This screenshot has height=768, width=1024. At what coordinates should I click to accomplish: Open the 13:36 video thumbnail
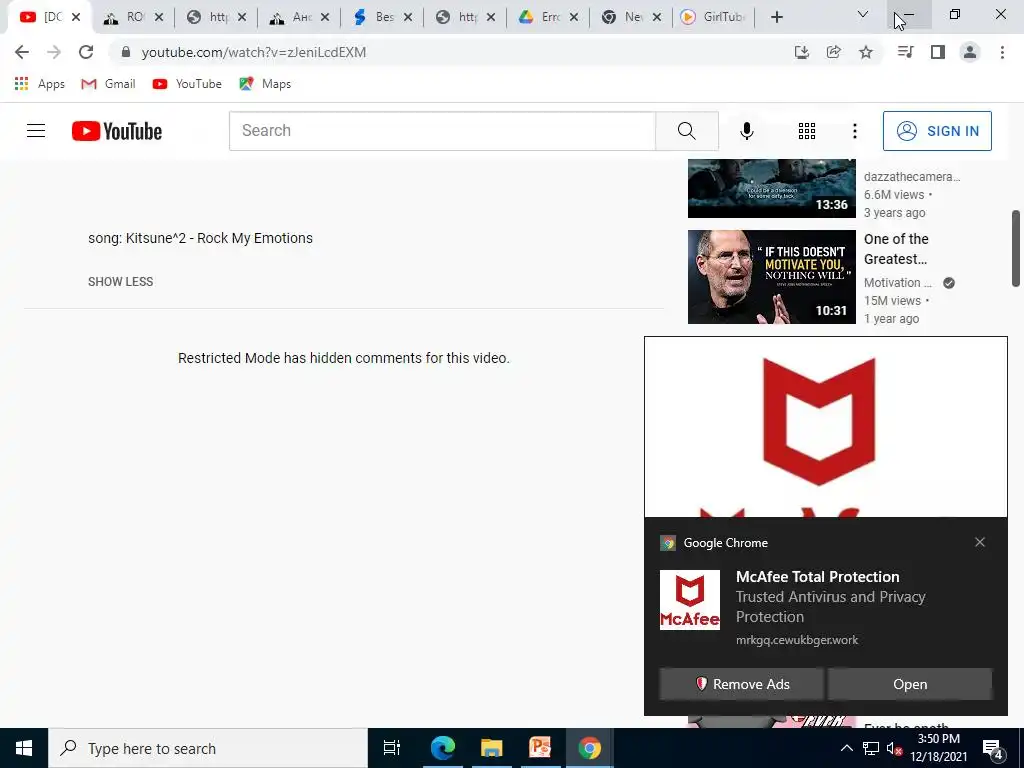tap(771, 188)
